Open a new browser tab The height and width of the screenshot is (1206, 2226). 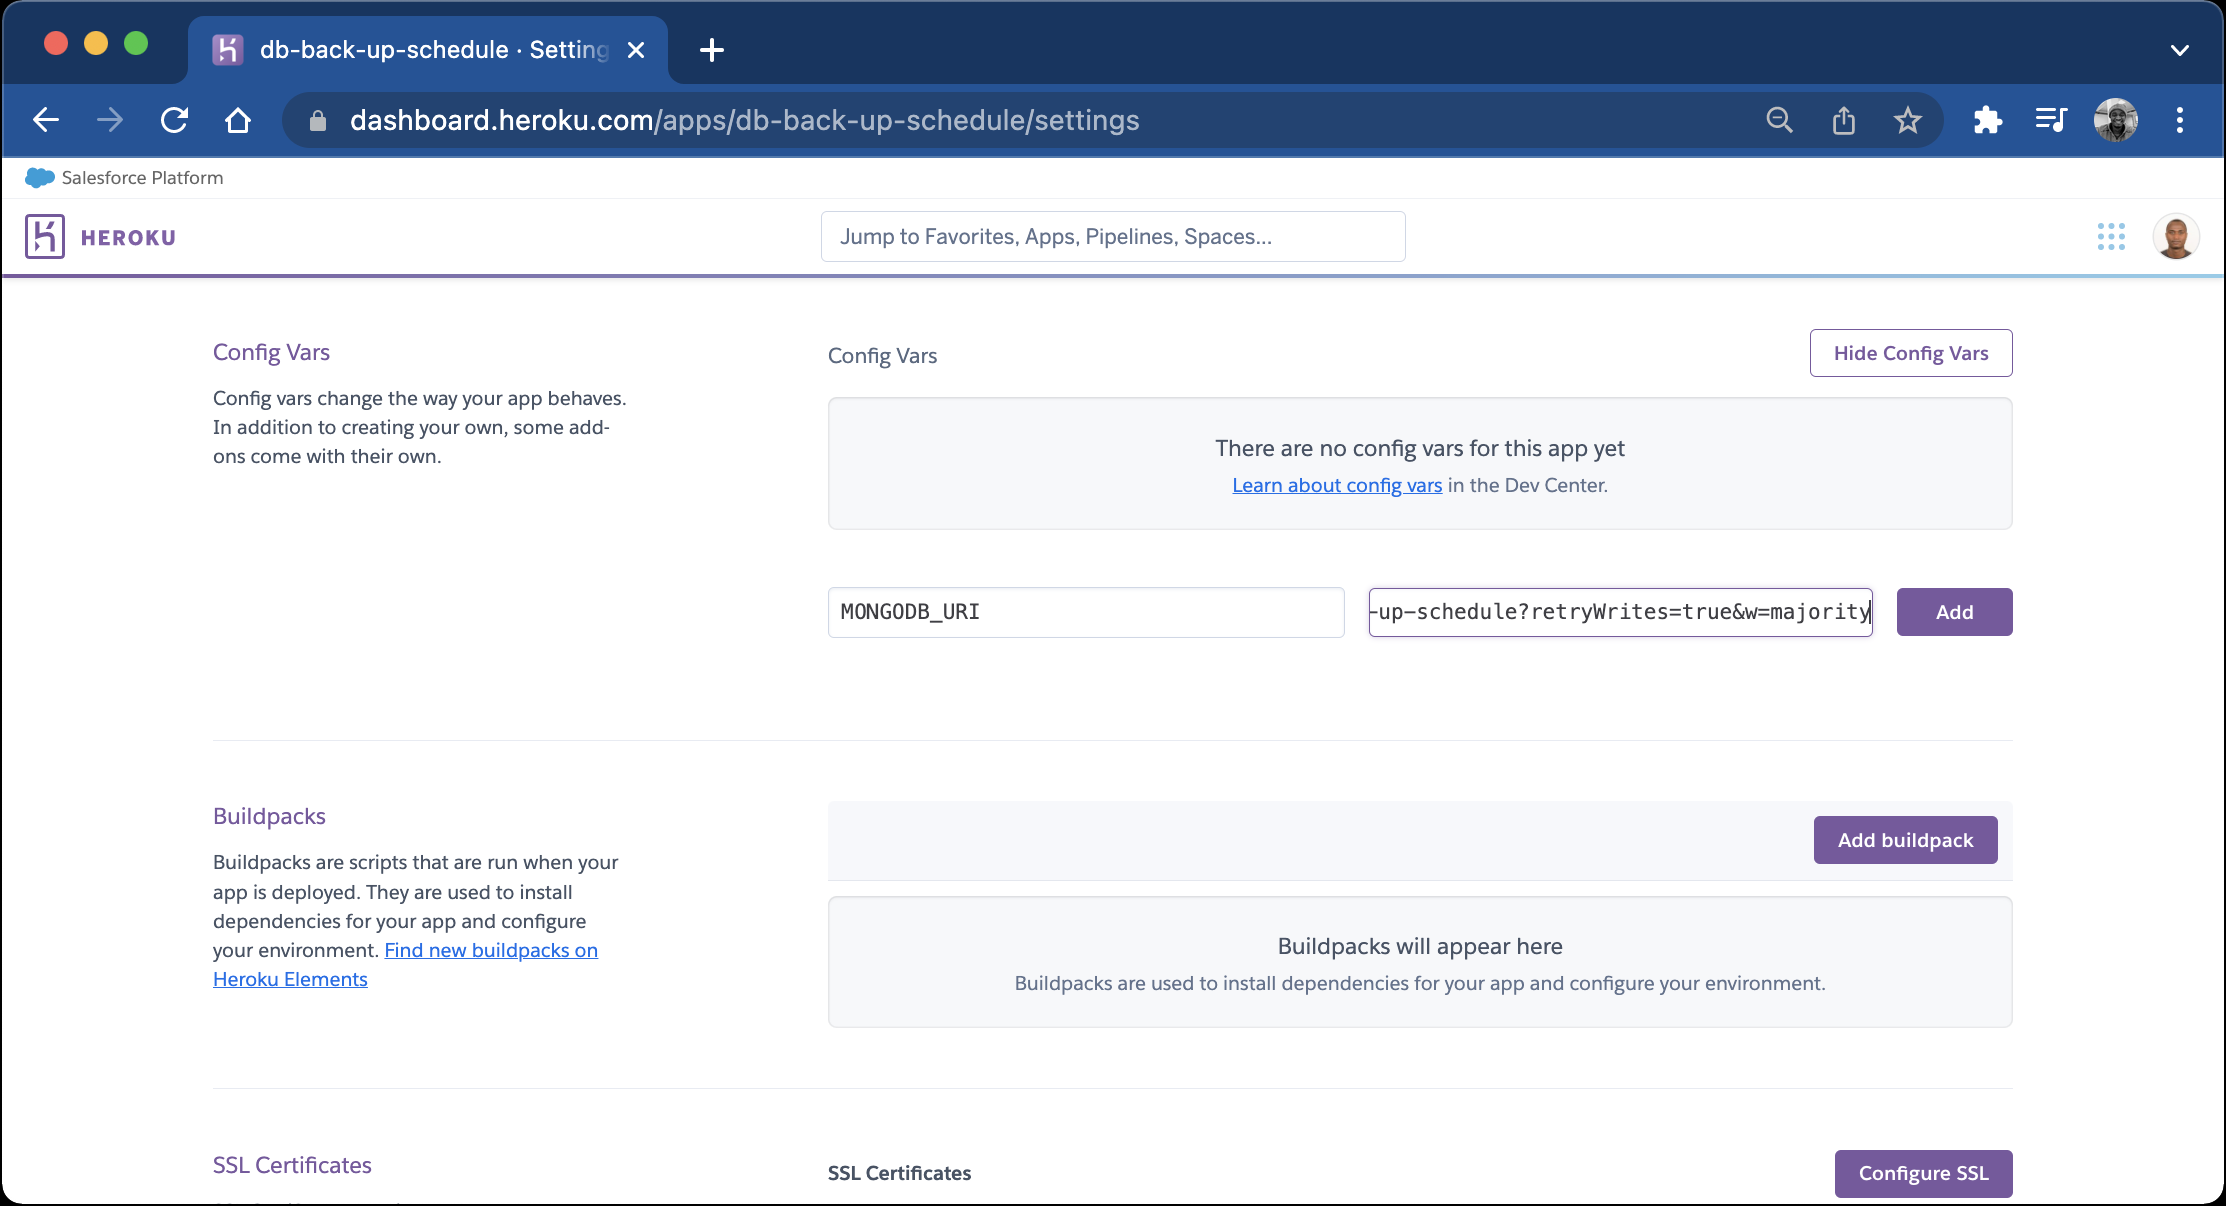pos(712,50)
